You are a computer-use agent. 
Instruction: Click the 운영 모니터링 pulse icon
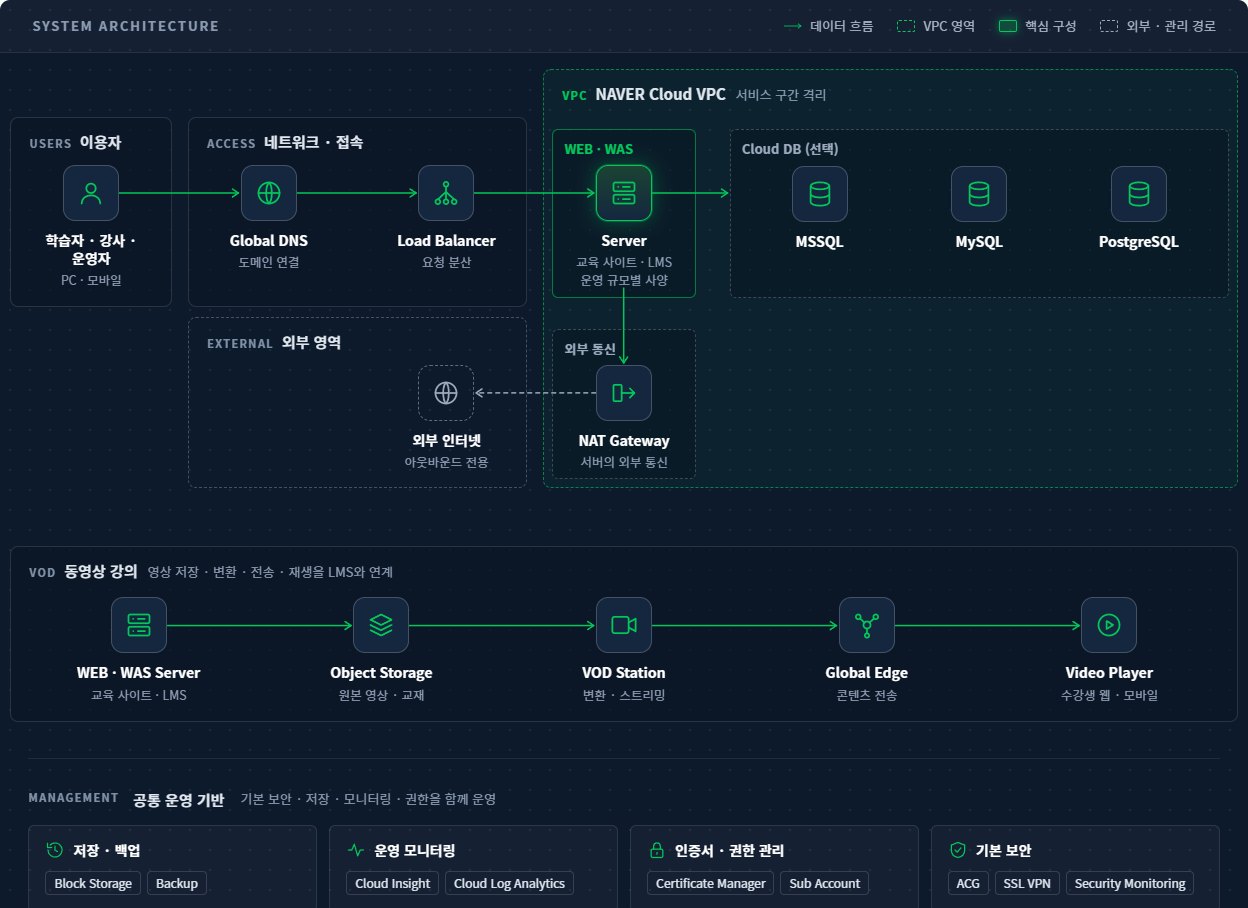pyautogui.click(x=356, y=851)
